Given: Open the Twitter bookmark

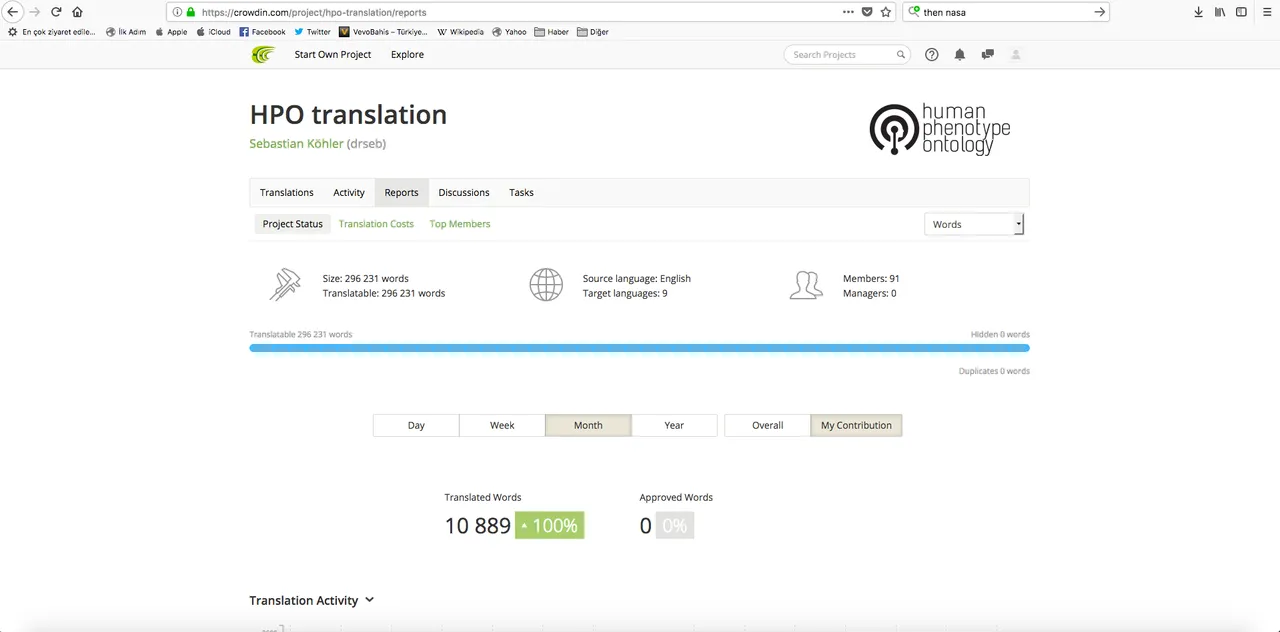Looking at the screenshot, I should pos(312,31).
